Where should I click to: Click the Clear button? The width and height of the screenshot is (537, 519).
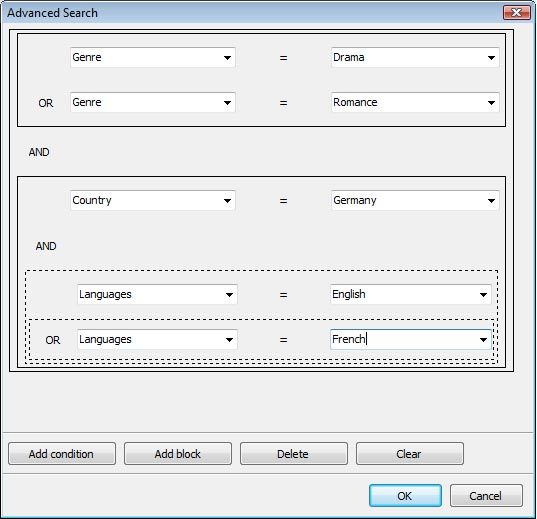410,454
